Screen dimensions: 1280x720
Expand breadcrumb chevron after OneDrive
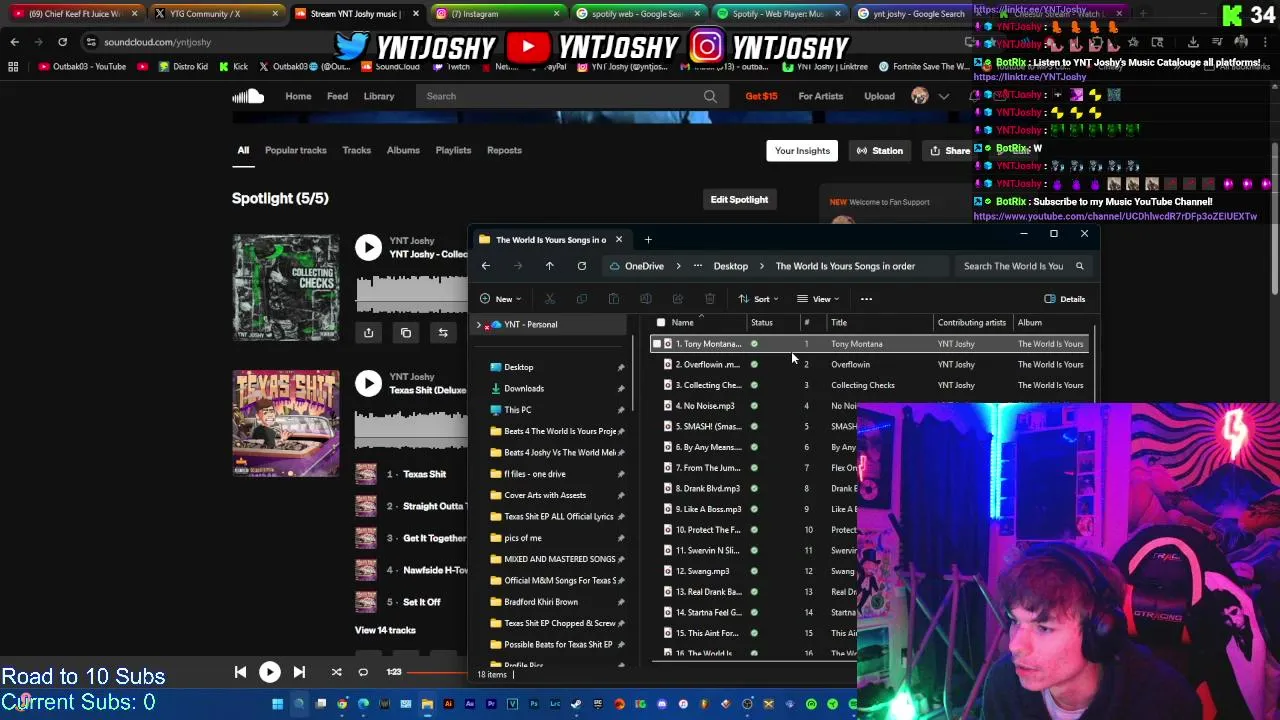pos(677,266)
